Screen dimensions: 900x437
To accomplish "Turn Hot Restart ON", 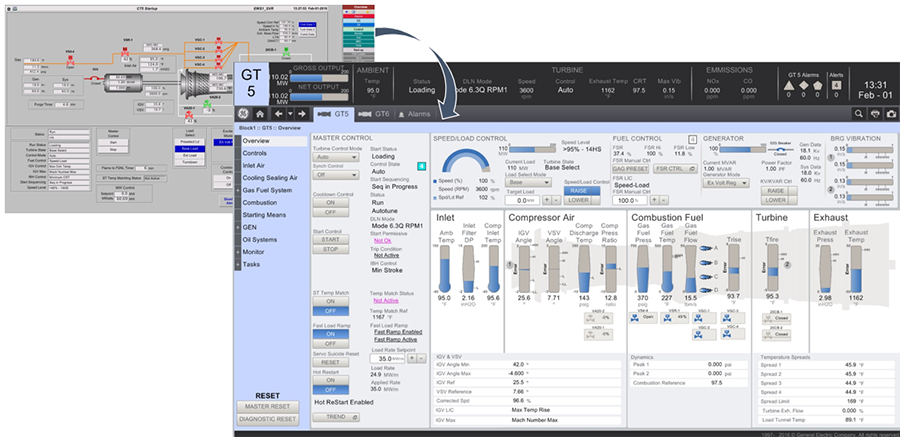I will click(x=331, y=380).
